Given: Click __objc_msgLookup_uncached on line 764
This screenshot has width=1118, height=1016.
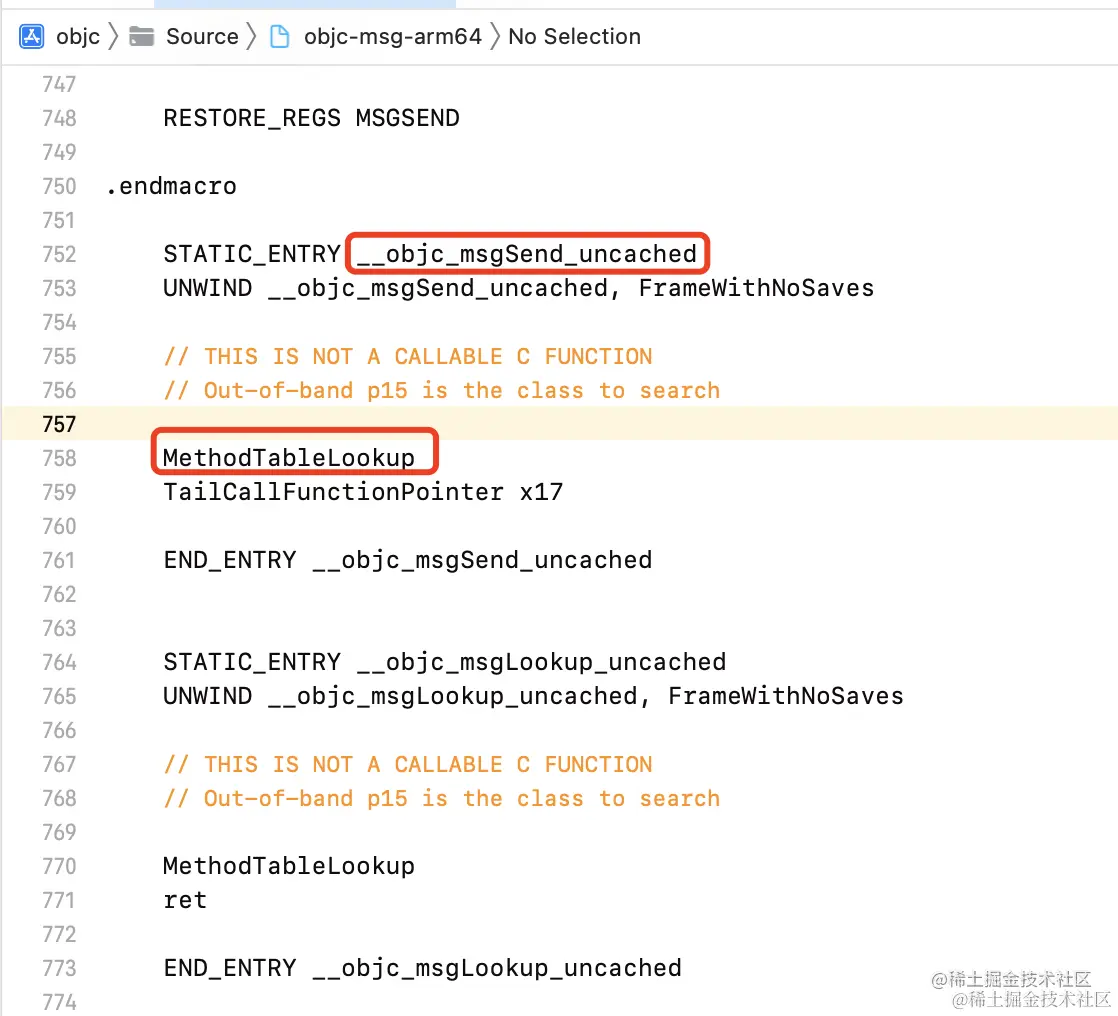Looking at the screenshot, I should (541, 662).
